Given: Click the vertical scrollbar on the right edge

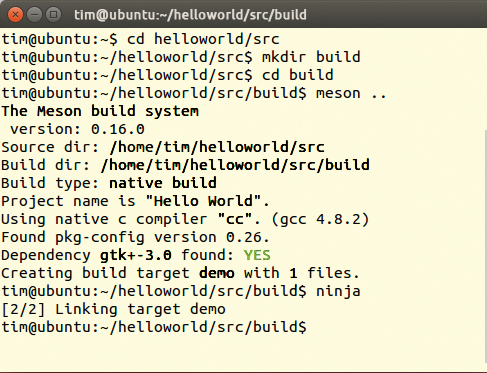Looking at the screenshot, I should [x=485, y=247].
